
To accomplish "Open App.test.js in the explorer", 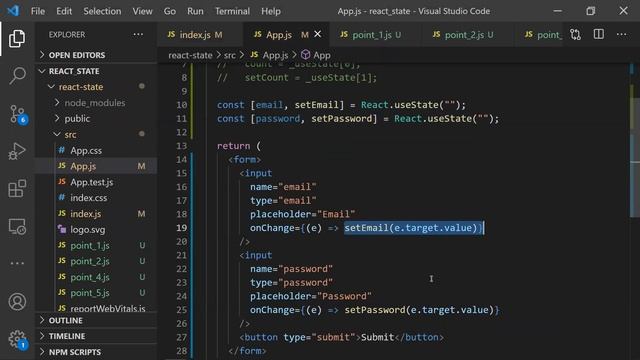I will [91, 182].
